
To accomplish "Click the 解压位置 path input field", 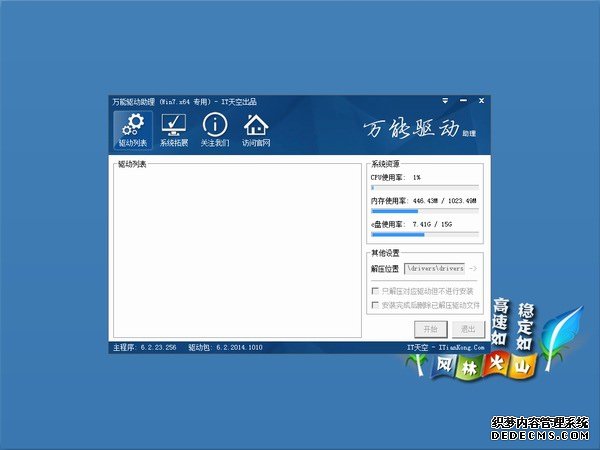I will point(435,269).
